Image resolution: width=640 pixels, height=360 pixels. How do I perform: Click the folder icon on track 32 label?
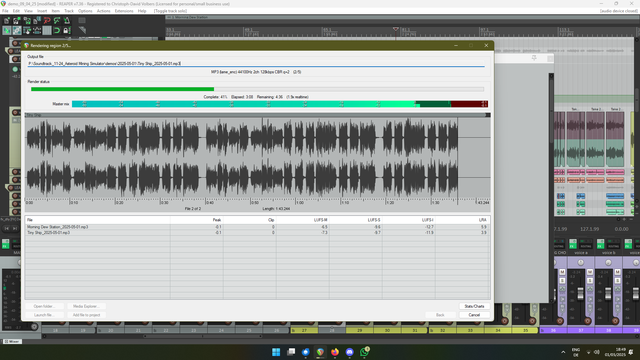coord(432,330)
